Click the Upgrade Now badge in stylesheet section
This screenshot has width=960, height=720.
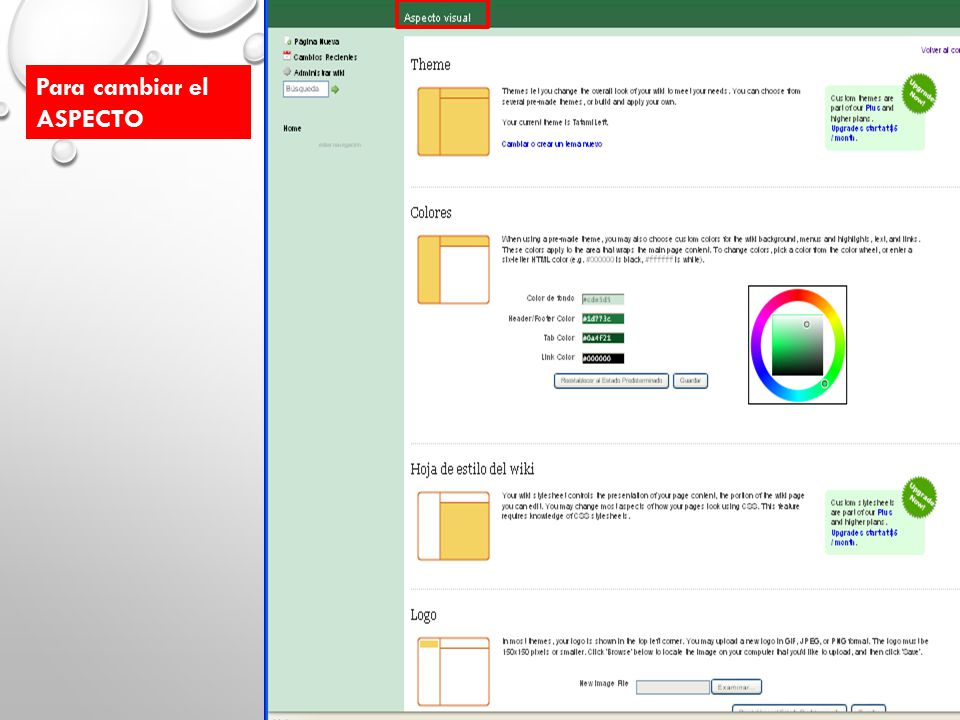point(919,497)
